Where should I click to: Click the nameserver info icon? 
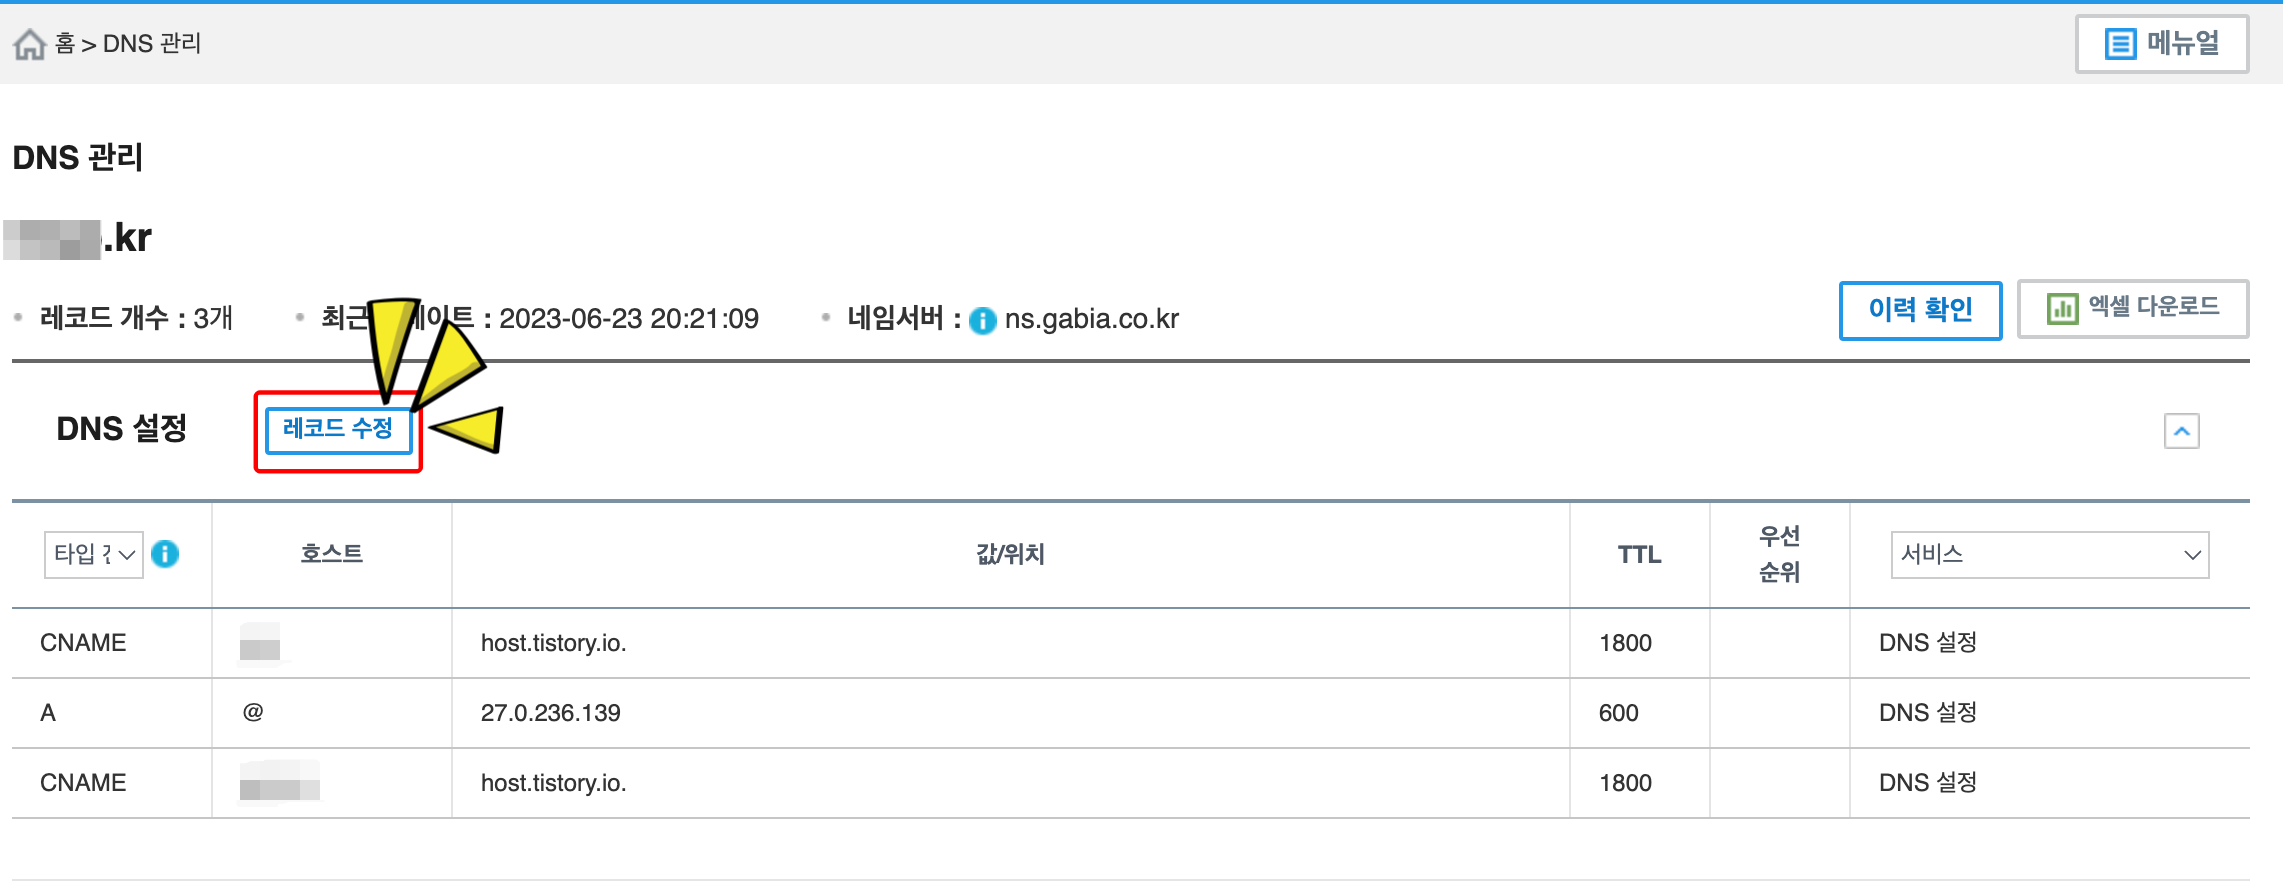(x=983, y=320)
